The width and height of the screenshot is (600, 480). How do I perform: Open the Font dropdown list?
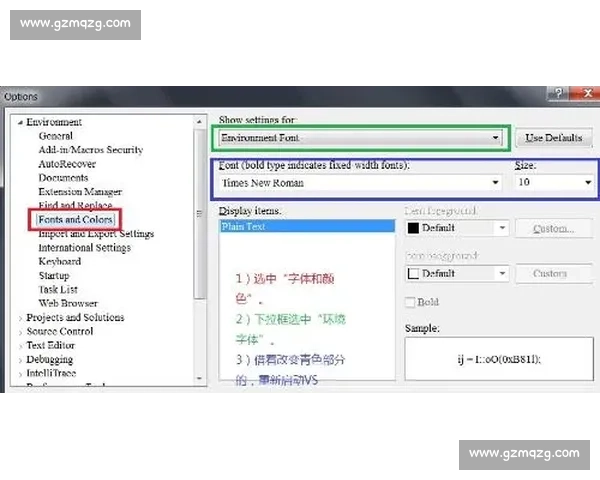tap(361, 183)
